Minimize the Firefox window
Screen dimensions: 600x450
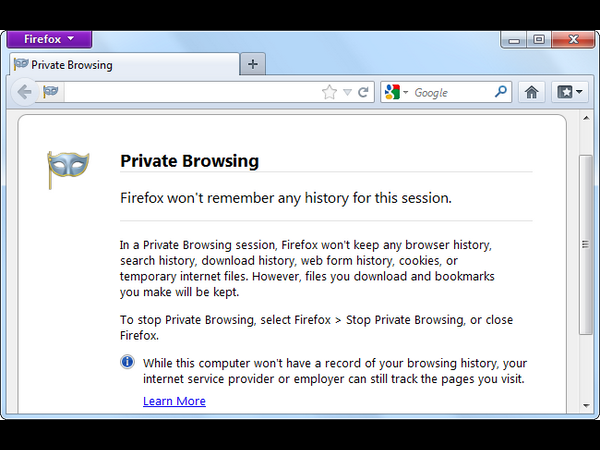coord(514,39)
